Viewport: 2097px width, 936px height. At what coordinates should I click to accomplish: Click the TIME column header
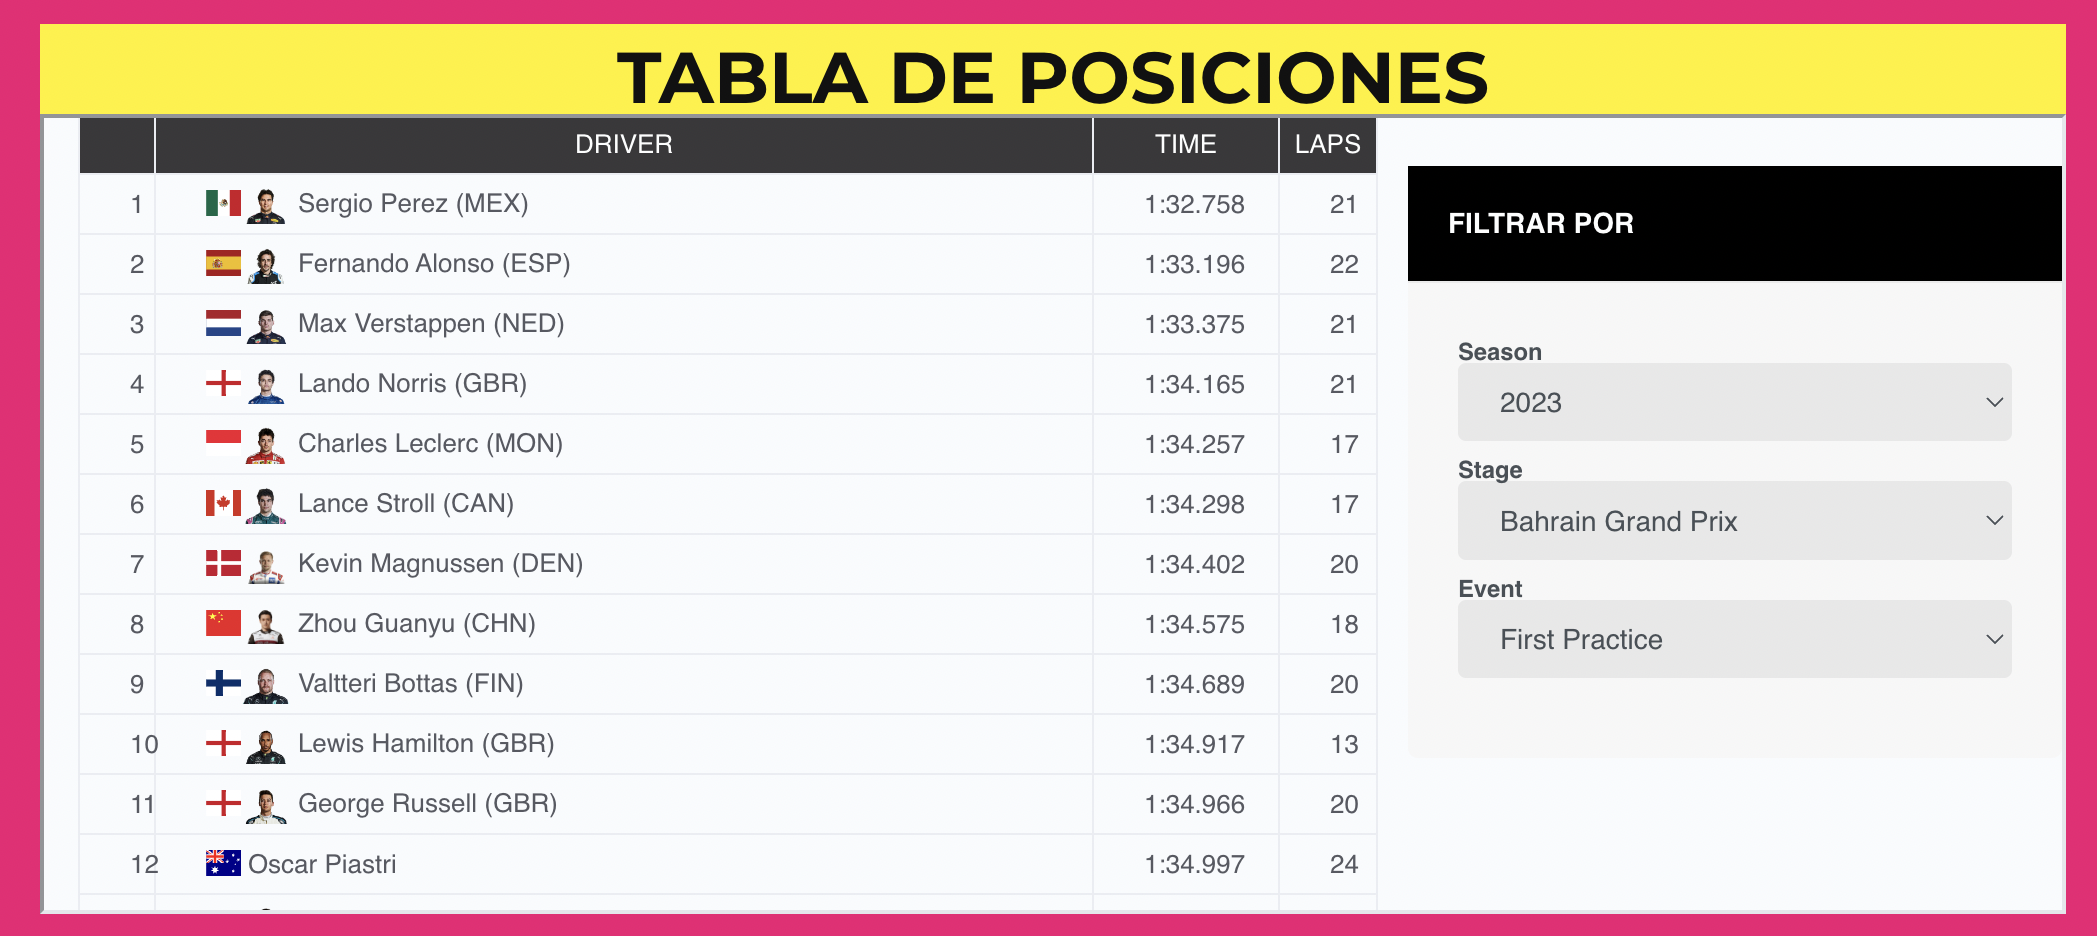coord(1185,145)
